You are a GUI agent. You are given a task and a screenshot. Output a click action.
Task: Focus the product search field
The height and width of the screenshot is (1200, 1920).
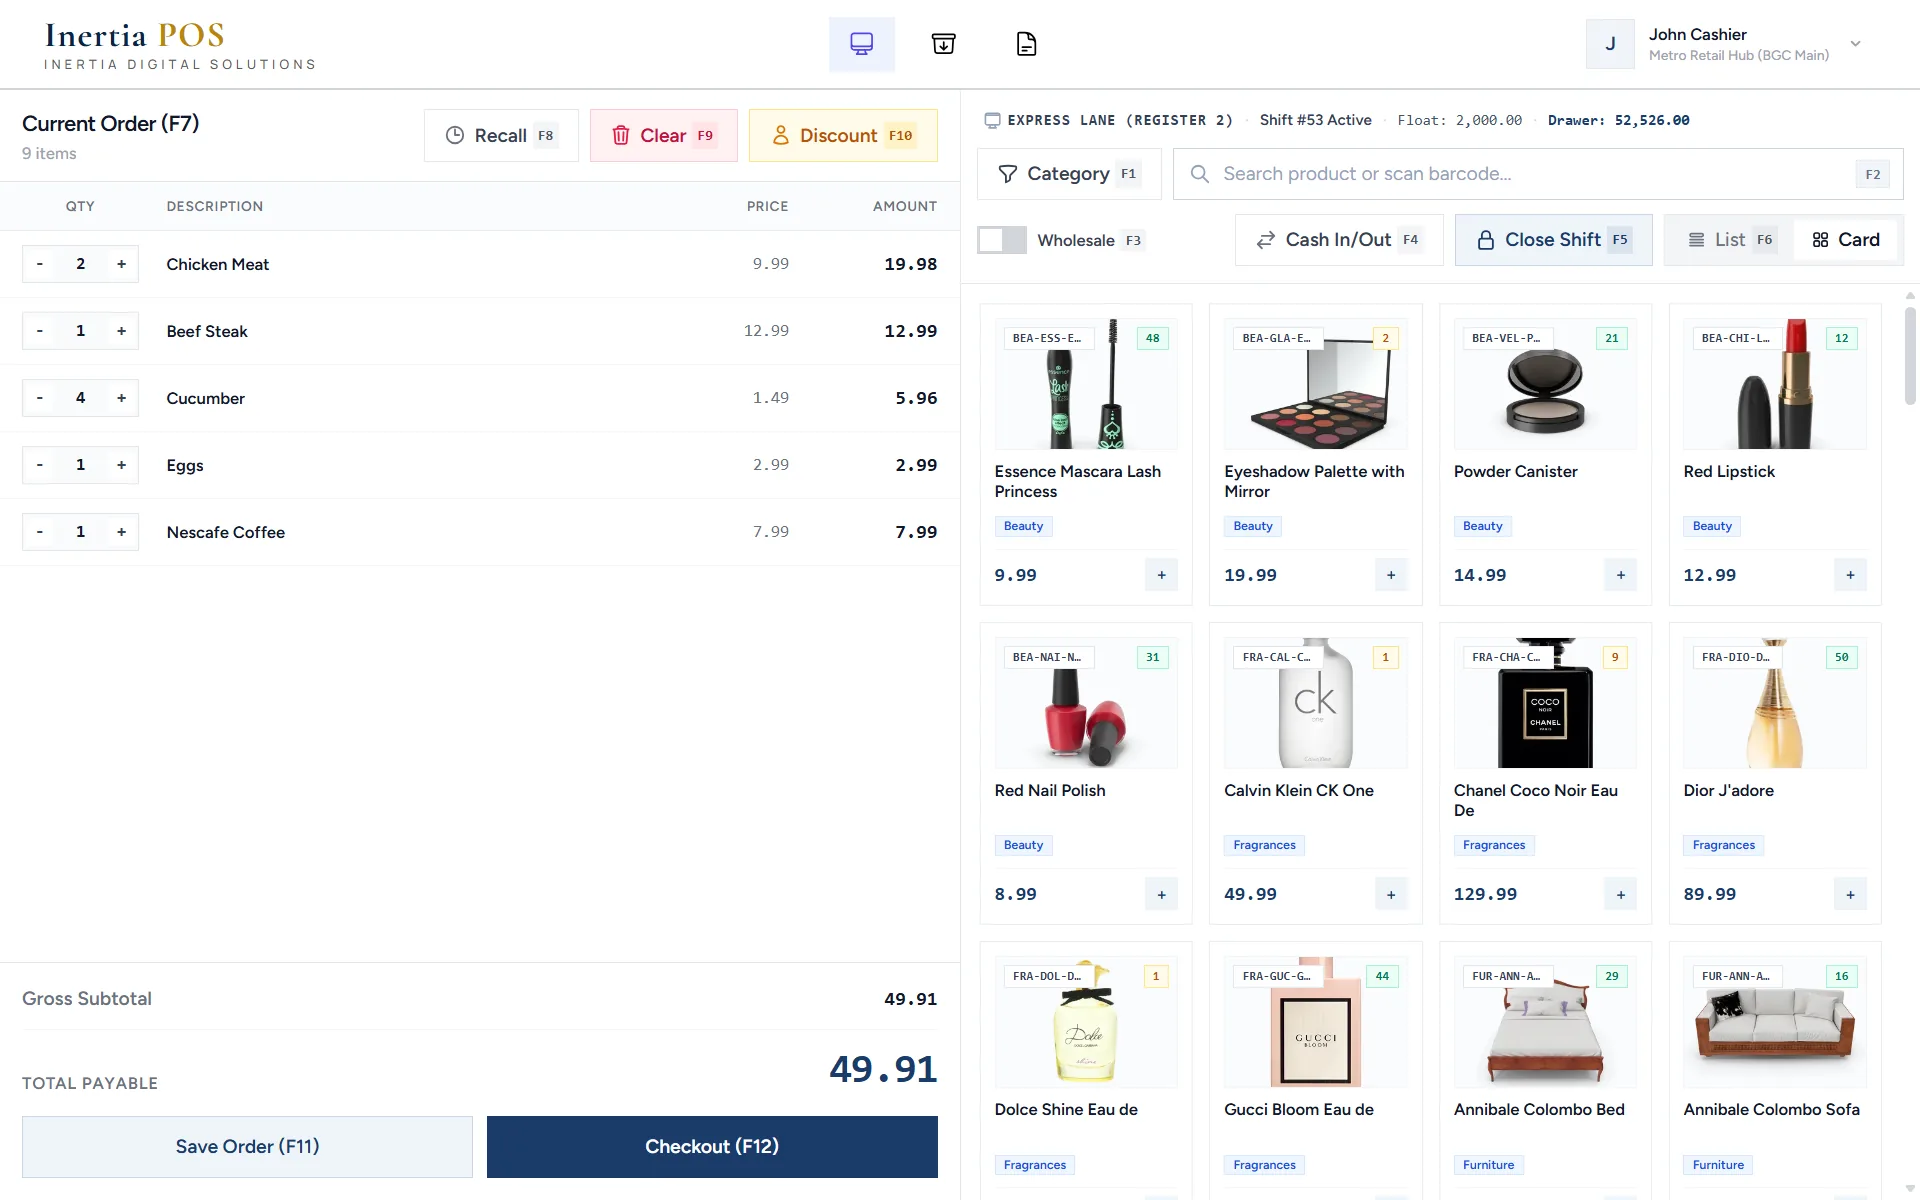[x=1538, y=174]
